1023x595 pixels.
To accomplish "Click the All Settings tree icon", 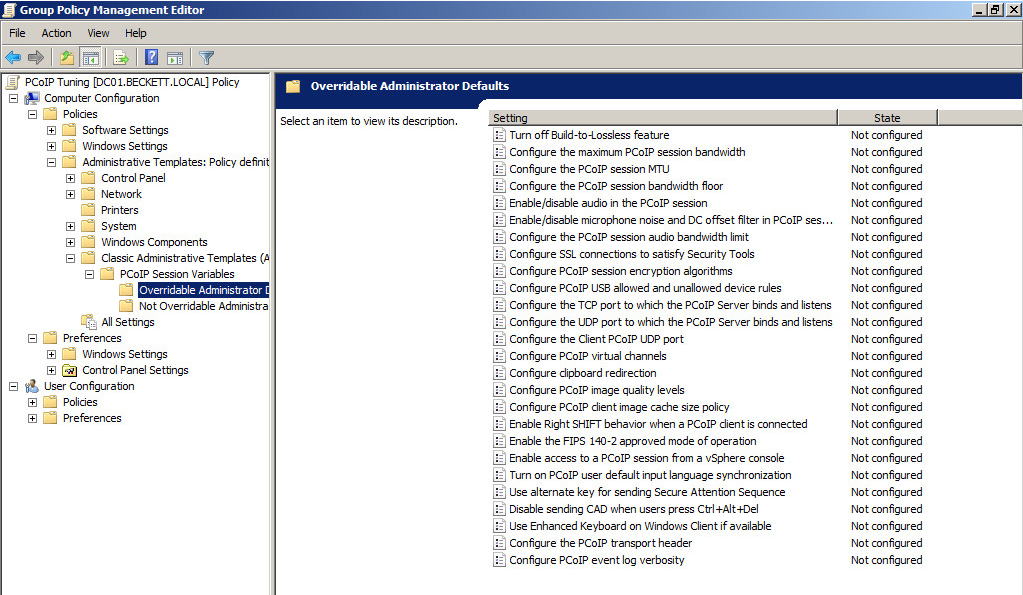I will (89, 322).
